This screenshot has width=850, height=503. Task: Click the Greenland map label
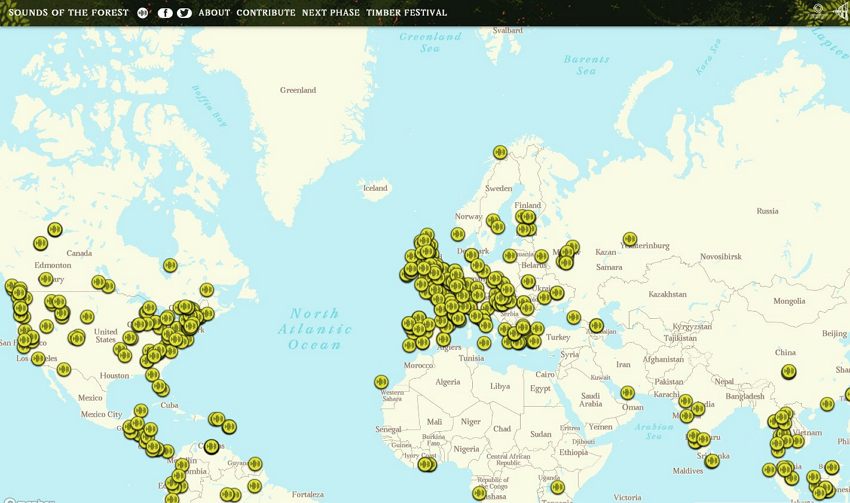(x=298, y=90)
